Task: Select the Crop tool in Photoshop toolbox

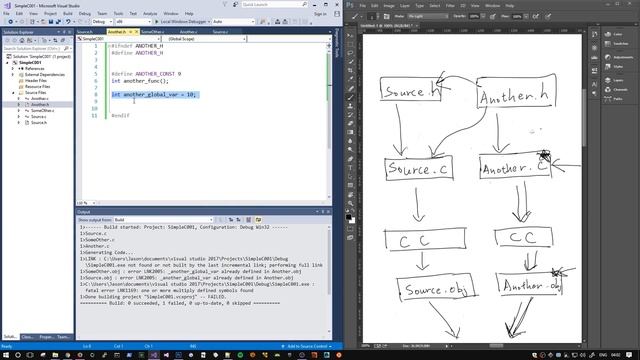Action: (350, 70)
